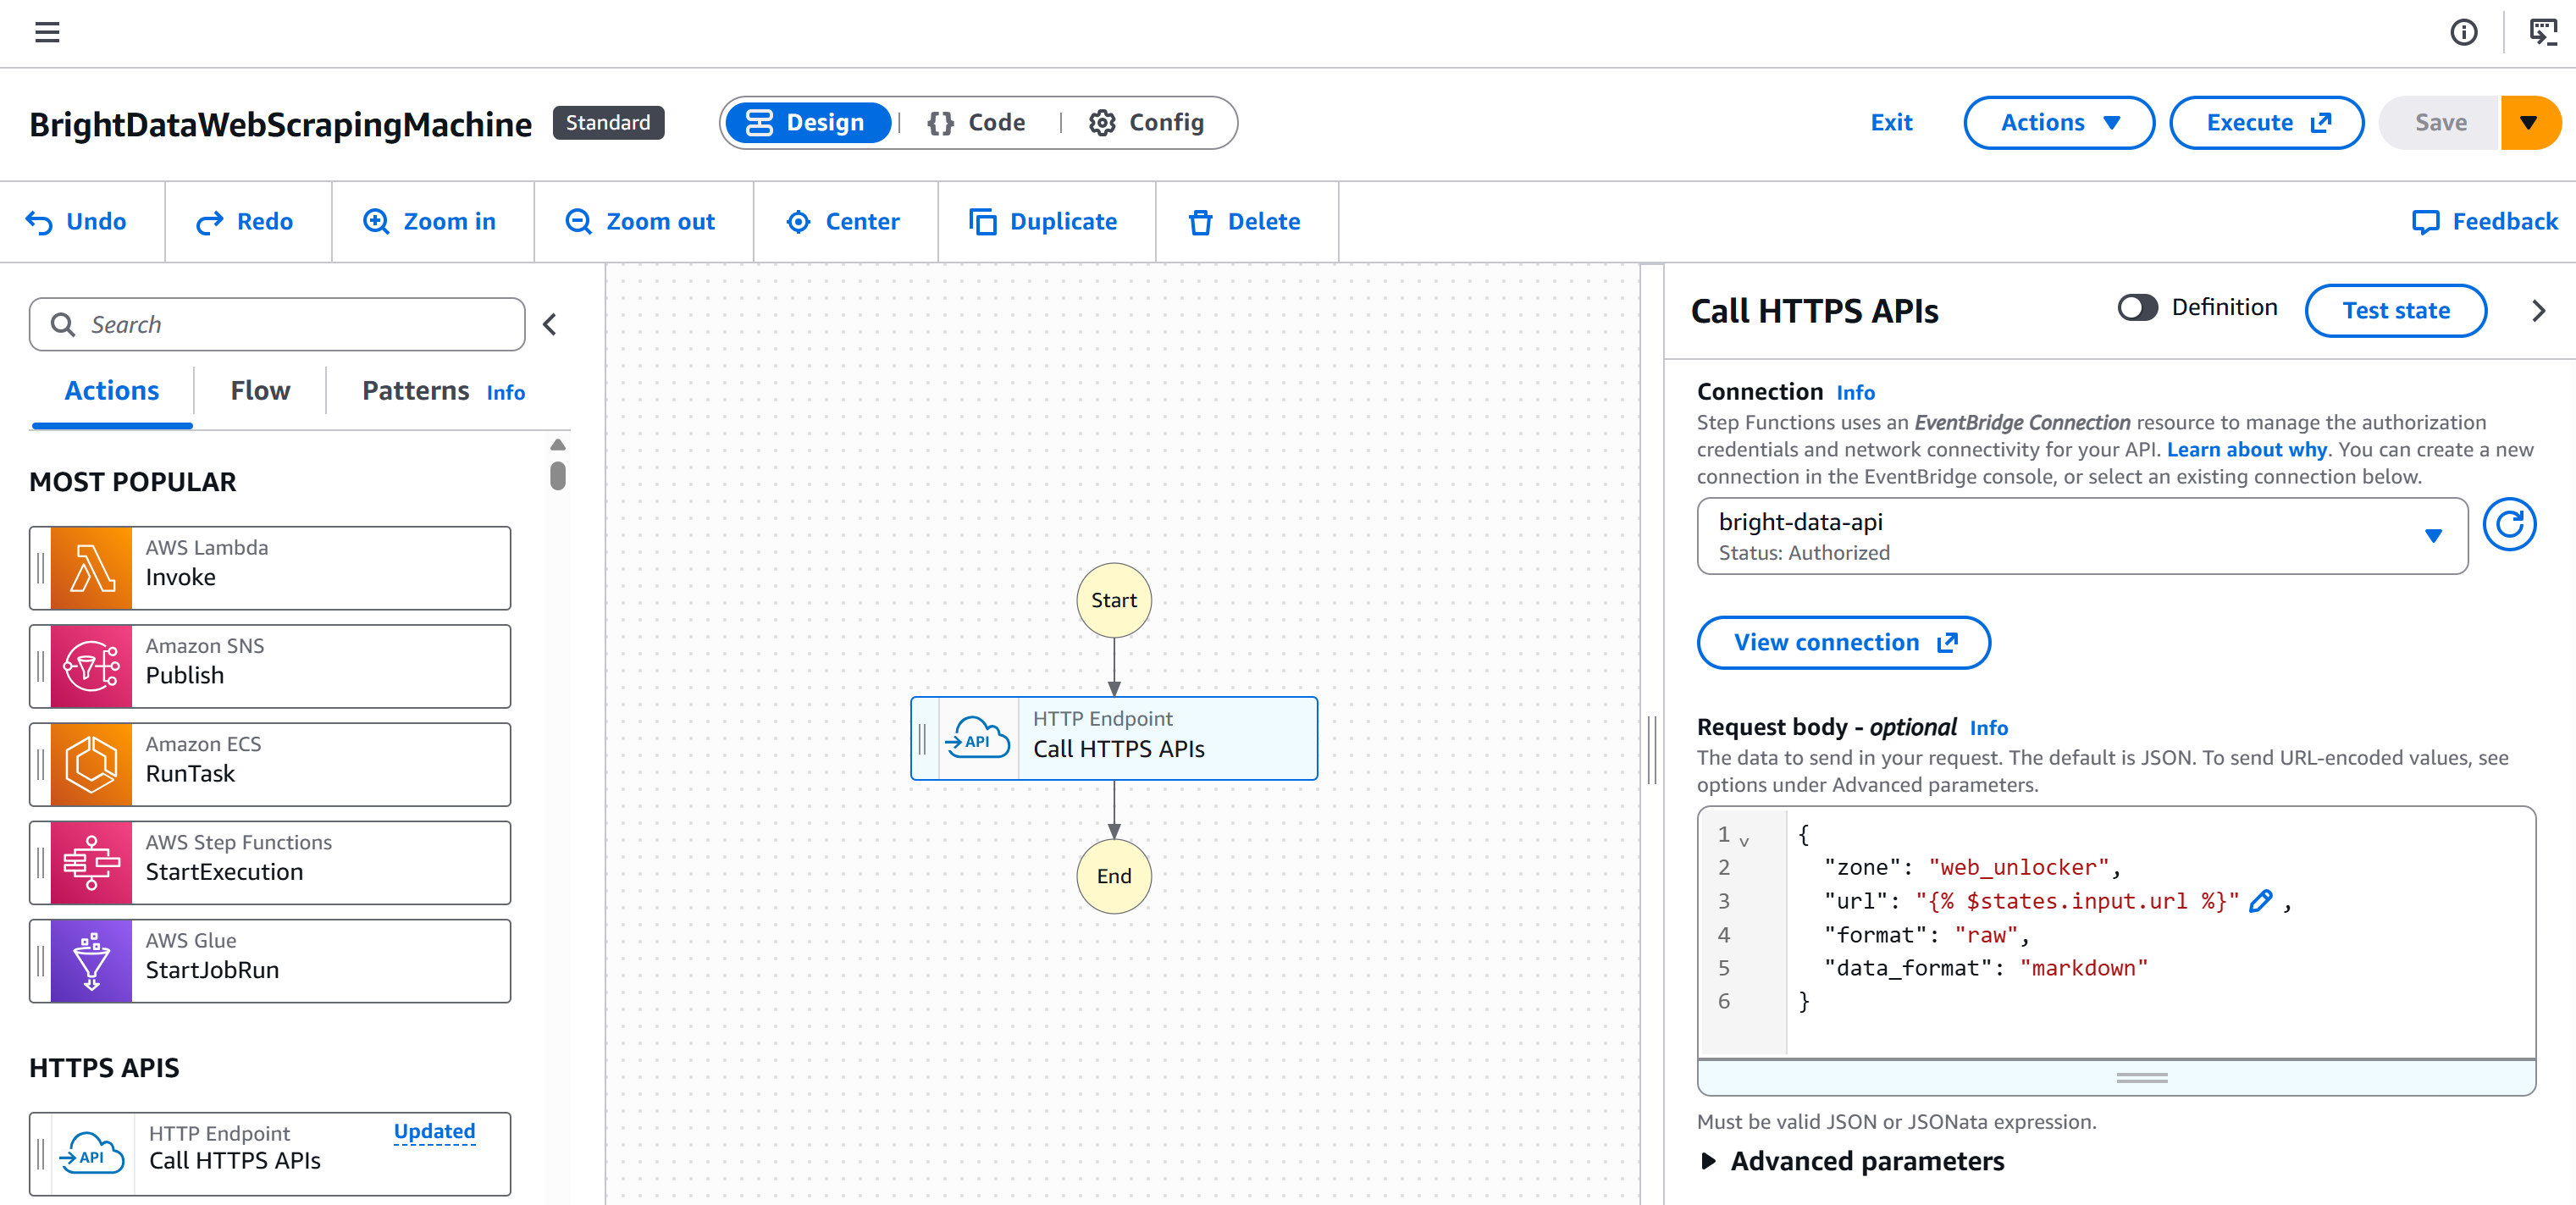Viewport: 2576px width, 1205px height.
Task: Click inside the Search actions field
Action: 277,324
